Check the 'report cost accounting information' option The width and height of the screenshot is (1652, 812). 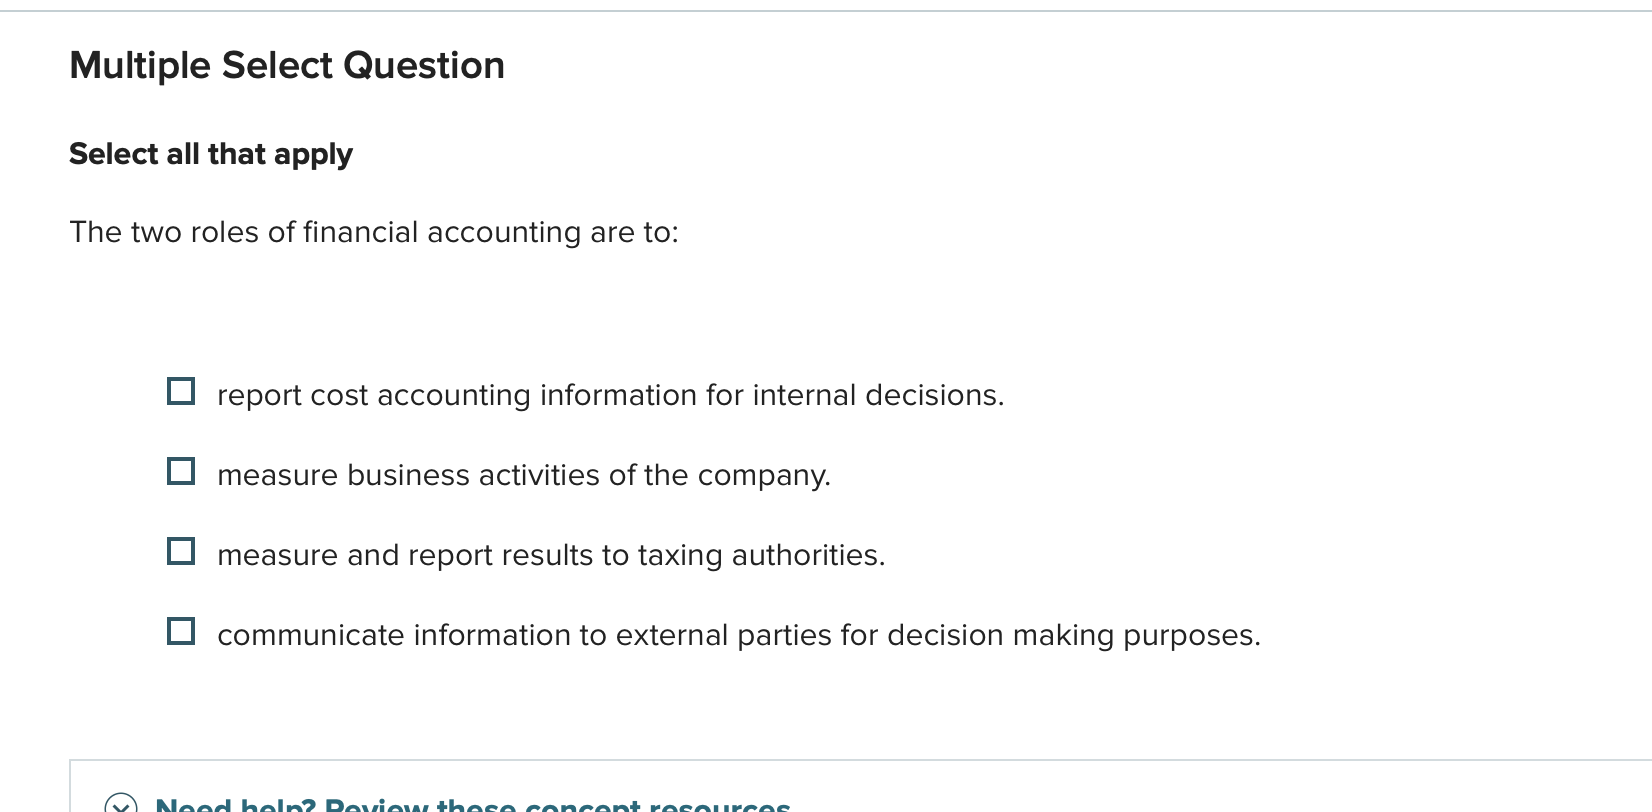(181, 391)
